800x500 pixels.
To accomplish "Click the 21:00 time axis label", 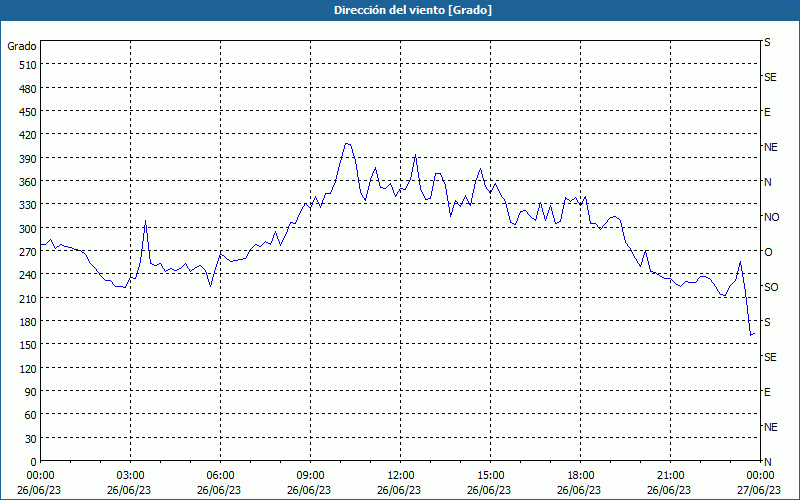I will tap(670, 476).
